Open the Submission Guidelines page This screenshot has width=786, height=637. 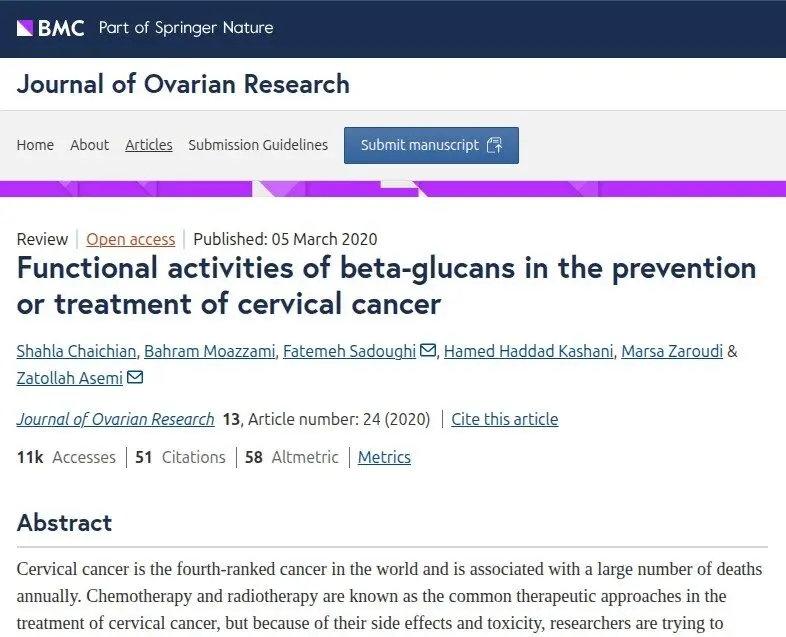[258, 145]
